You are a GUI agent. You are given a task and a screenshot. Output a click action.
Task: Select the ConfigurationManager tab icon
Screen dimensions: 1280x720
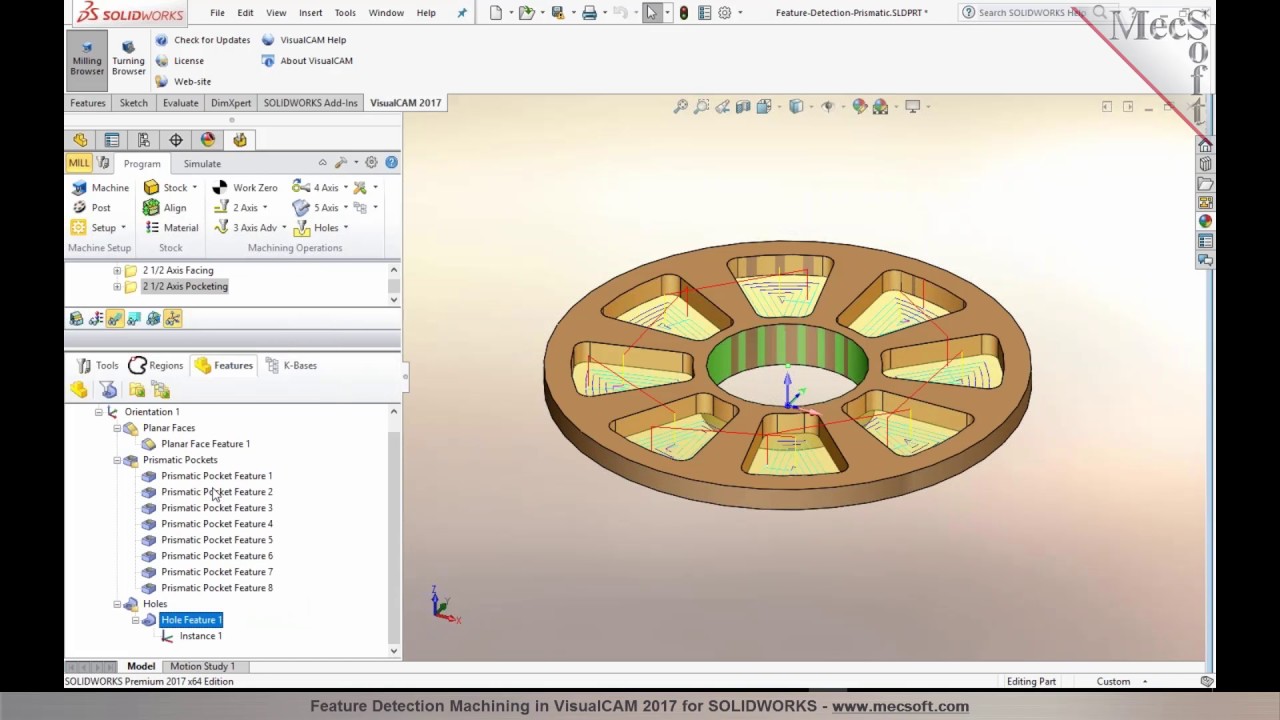[144, 140]
